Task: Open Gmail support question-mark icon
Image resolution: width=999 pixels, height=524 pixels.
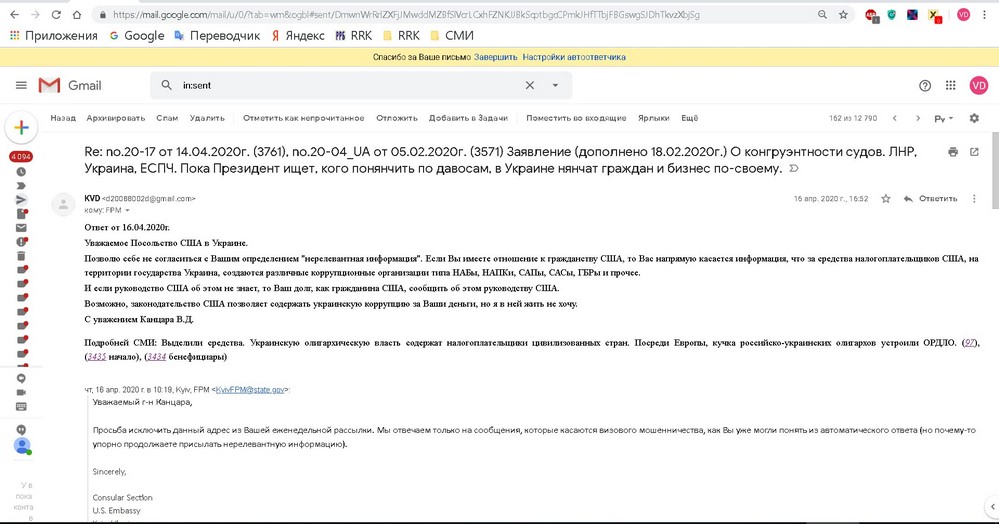Action: click(x=925, y=85)
